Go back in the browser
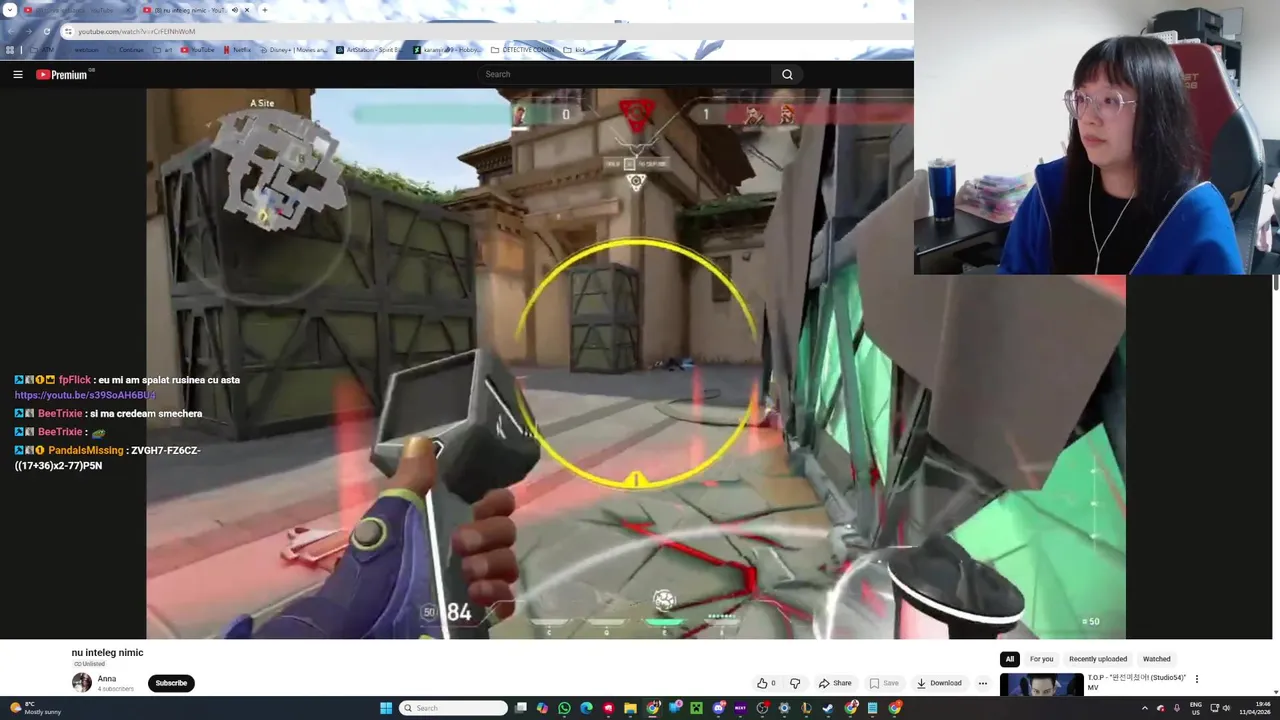The height and width of the screenshot is (720, 1280). tap(11, 31)
